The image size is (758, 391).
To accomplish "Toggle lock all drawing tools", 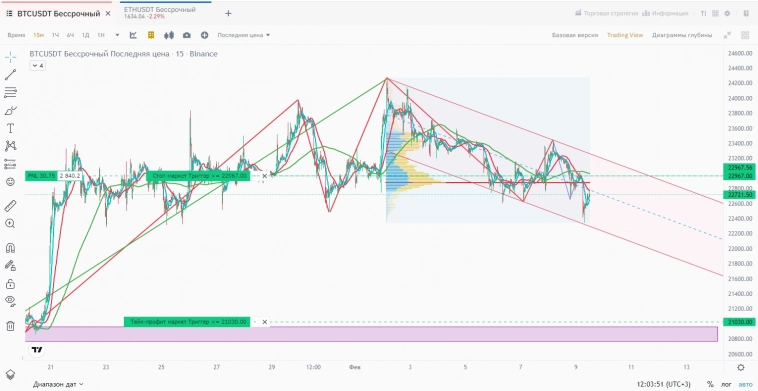I will pos(10,283).
